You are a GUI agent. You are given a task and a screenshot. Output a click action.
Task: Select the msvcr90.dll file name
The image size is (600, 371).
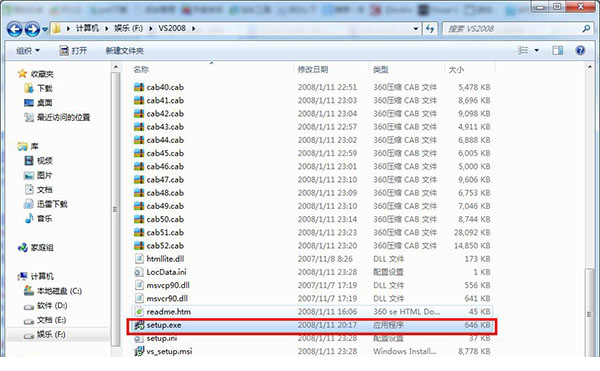click(x=167, y=298)
